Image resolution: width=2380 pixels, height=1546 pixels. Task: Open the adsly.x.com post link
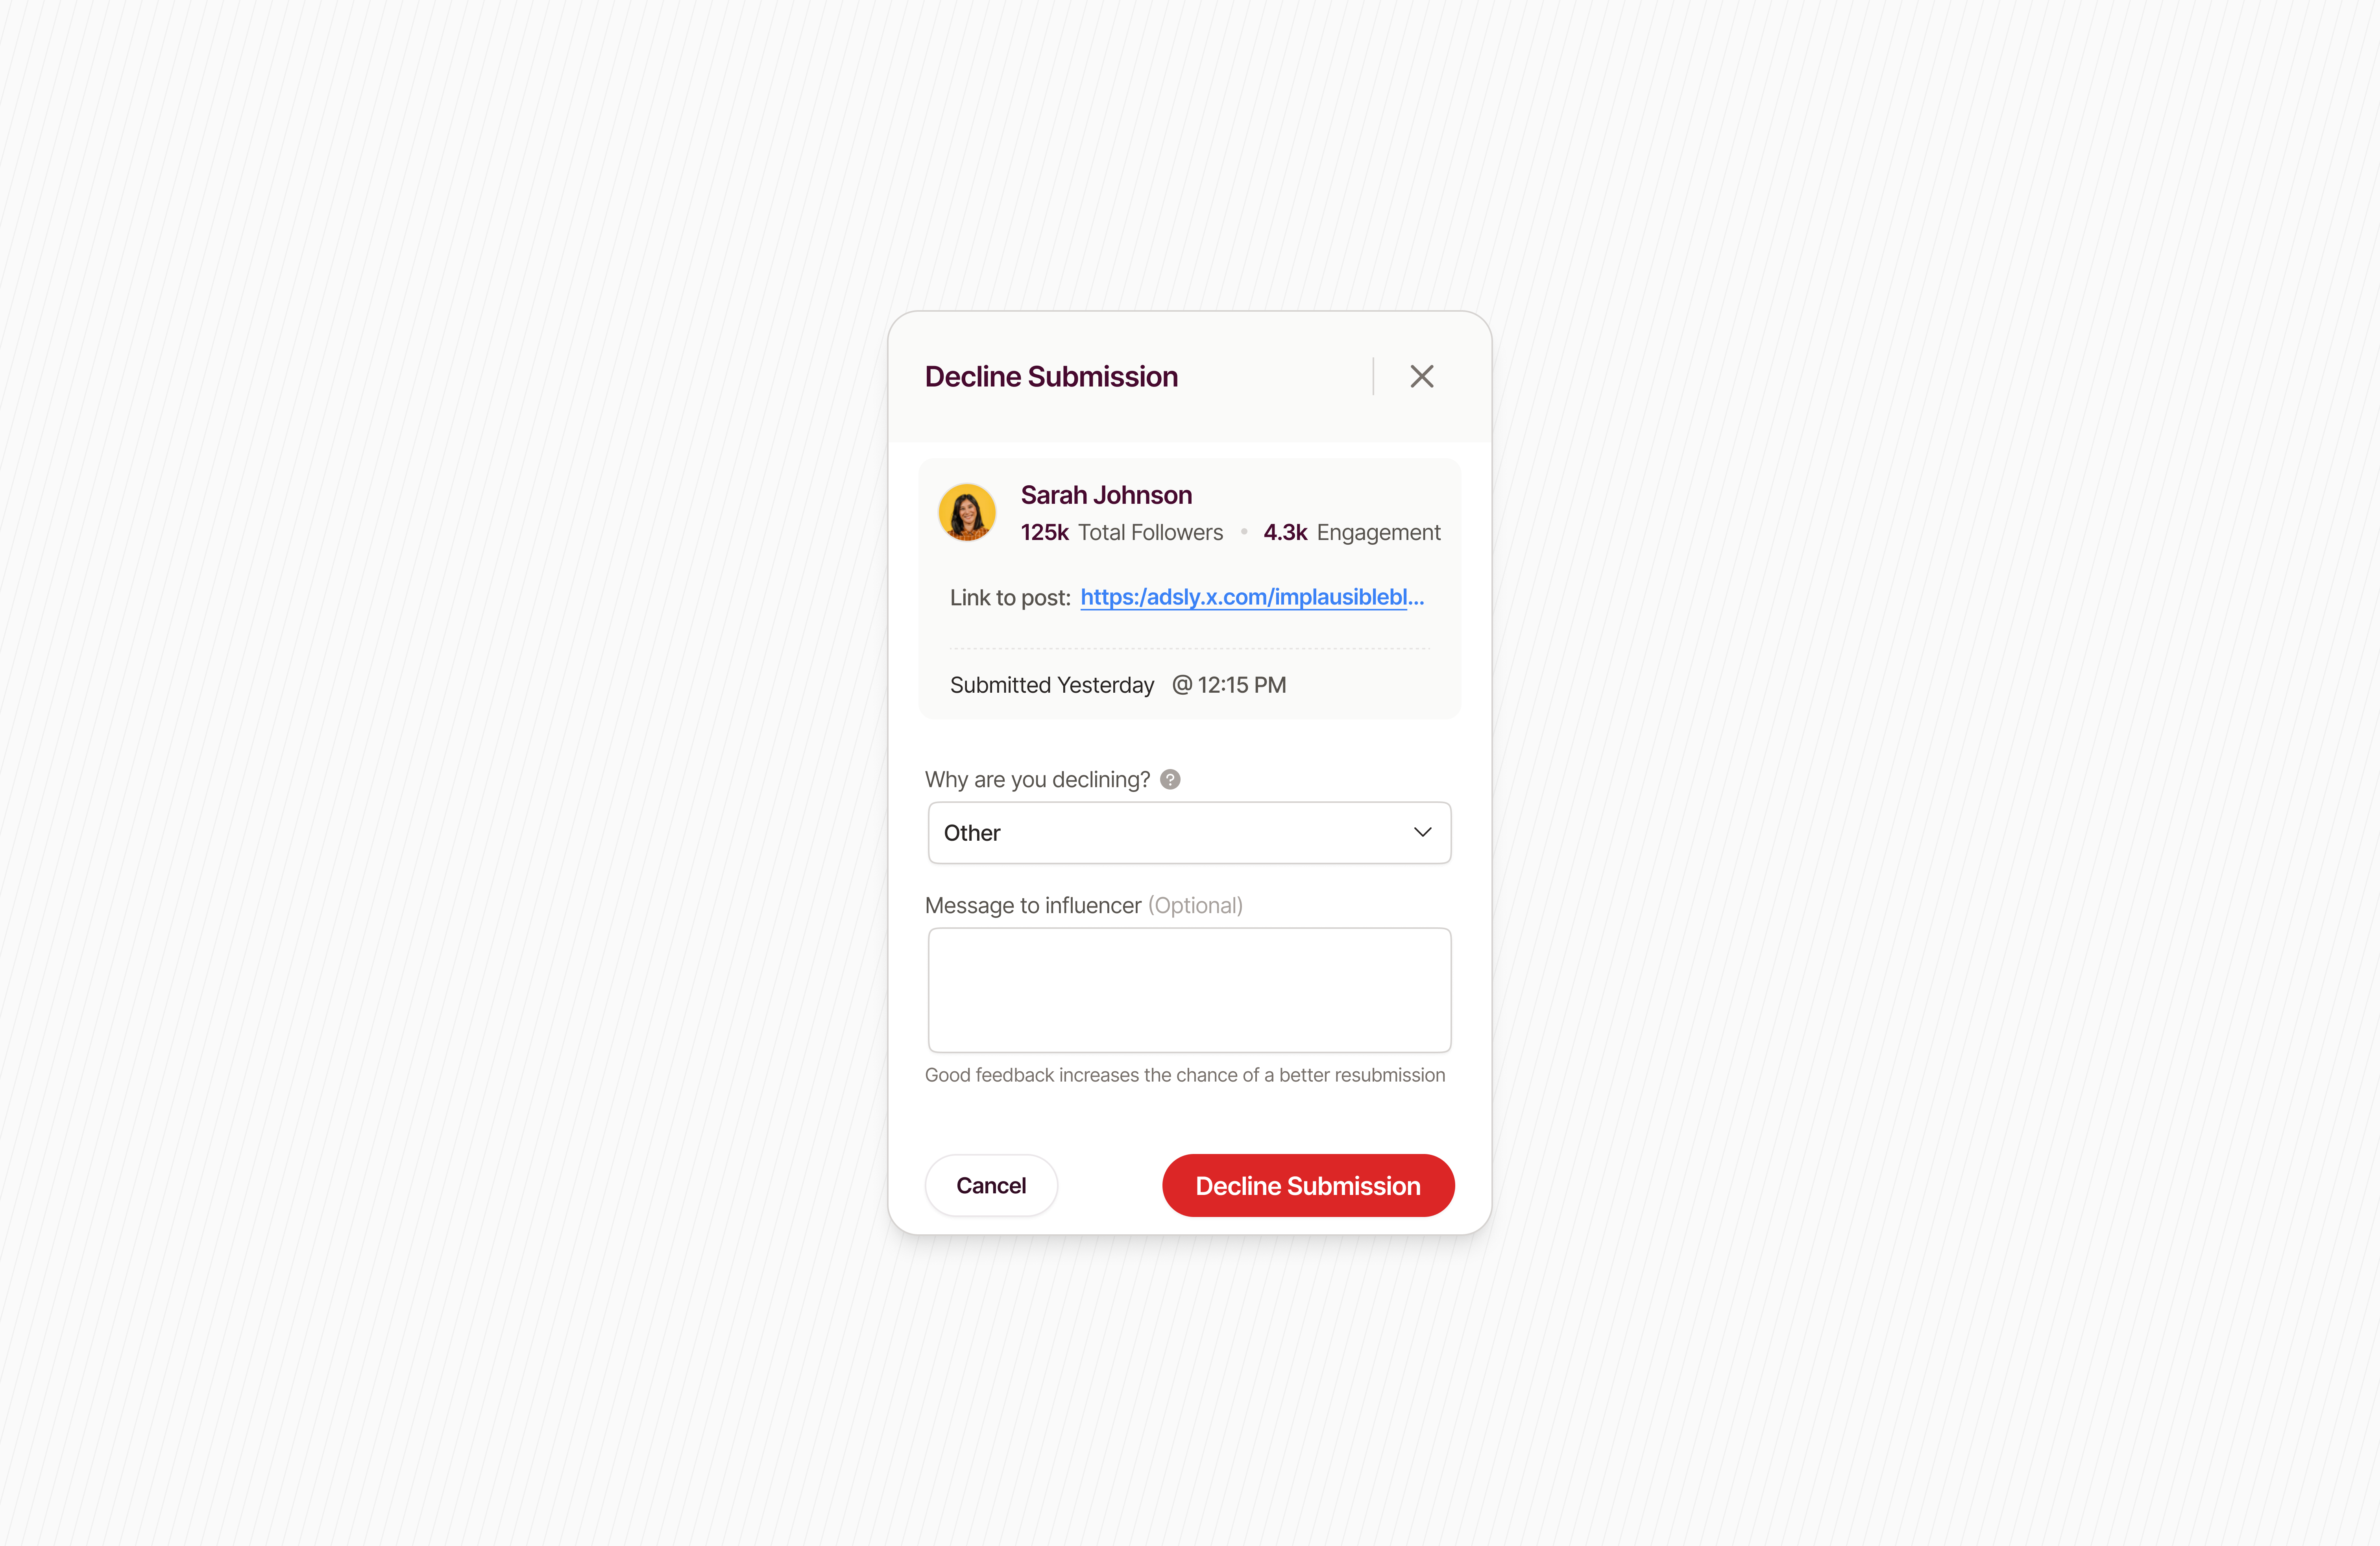click(1252, 597)
